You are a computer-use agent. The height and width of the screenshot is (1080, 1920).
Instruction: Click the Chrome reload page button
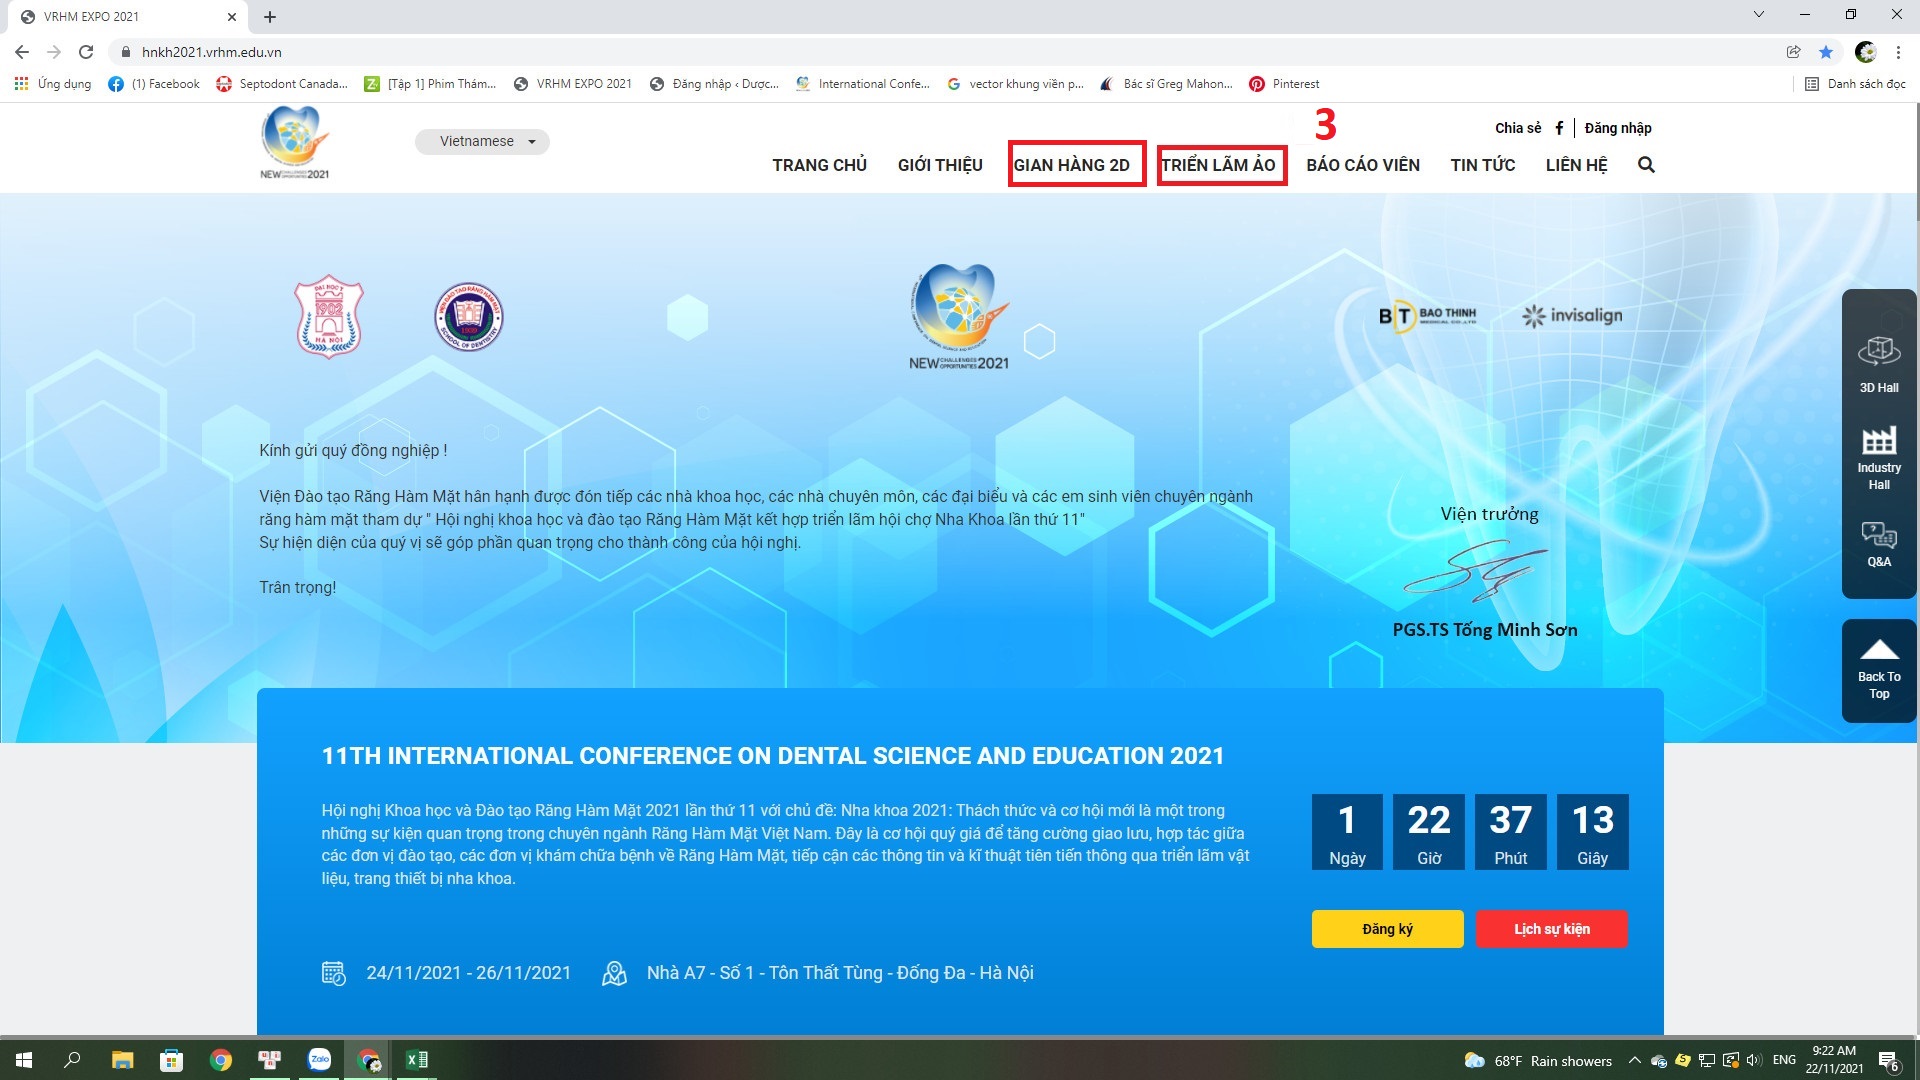point(86,52)
